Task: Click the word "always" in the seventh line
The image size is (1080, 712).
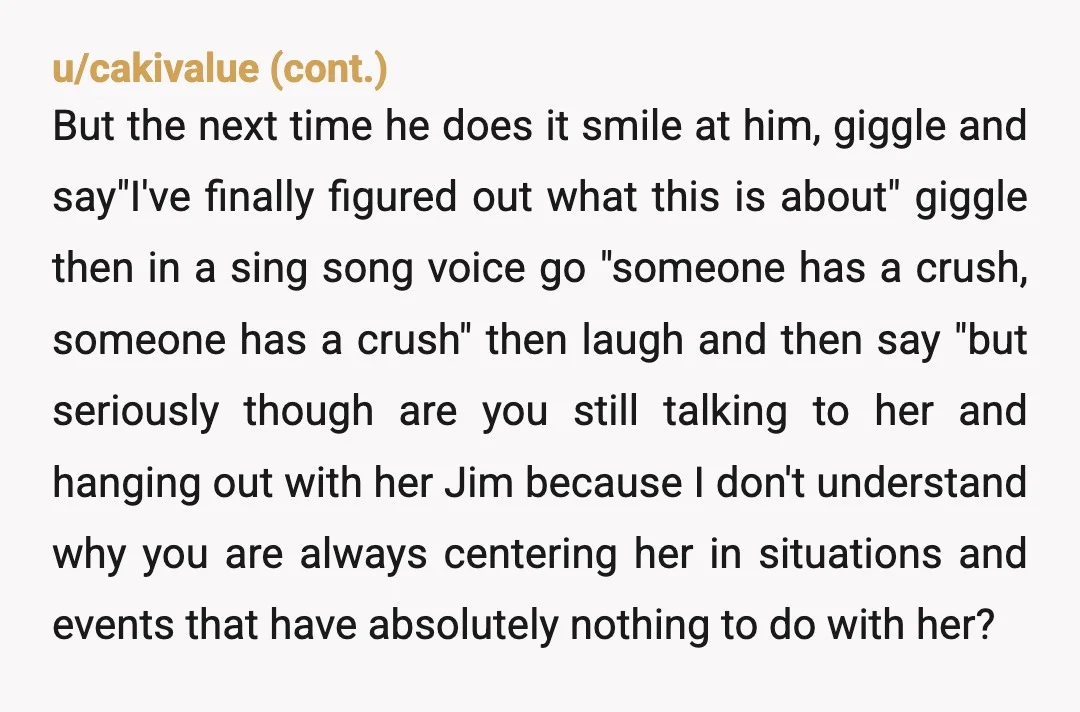Action: (x=363, y=553)
